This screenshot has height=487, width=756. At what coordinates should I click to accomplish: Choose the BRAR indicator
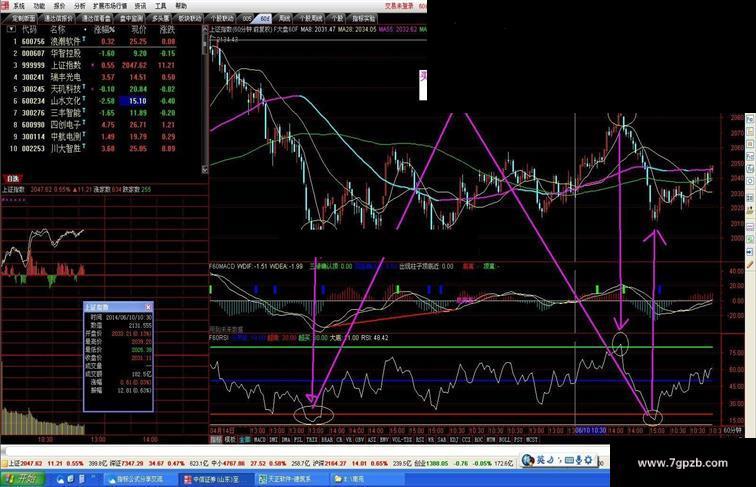(x=326, y=440)
